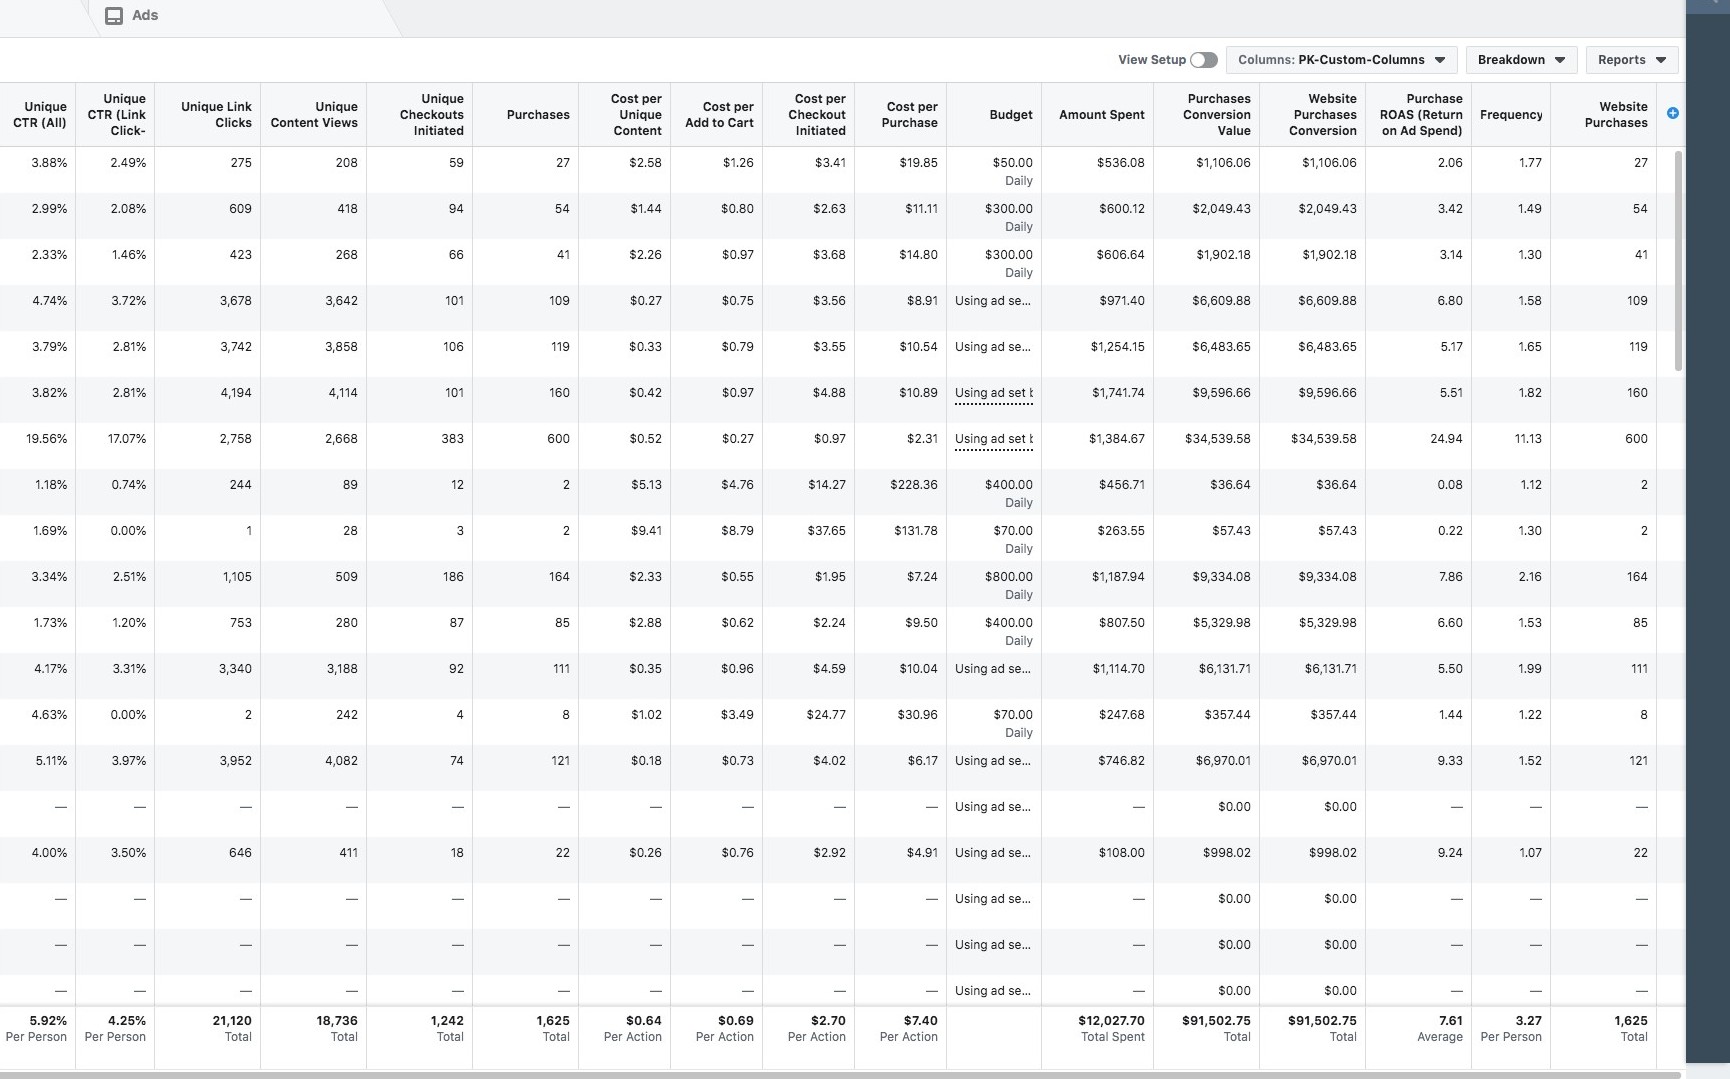Open the Ads tab
1730x1079 pixels.
132,16
